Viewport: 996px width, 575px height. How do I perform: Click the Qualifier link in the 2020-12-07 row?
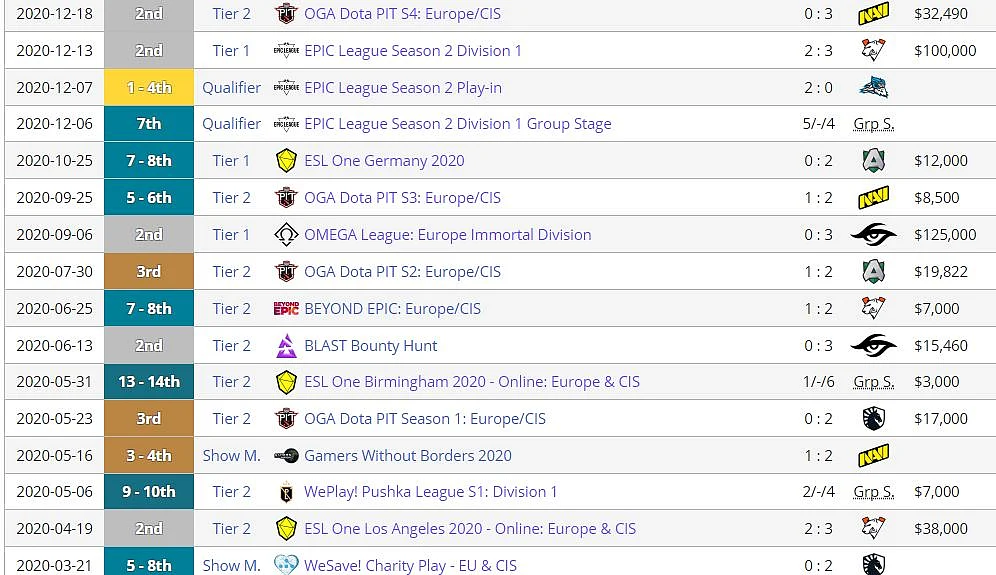point(231,88)
